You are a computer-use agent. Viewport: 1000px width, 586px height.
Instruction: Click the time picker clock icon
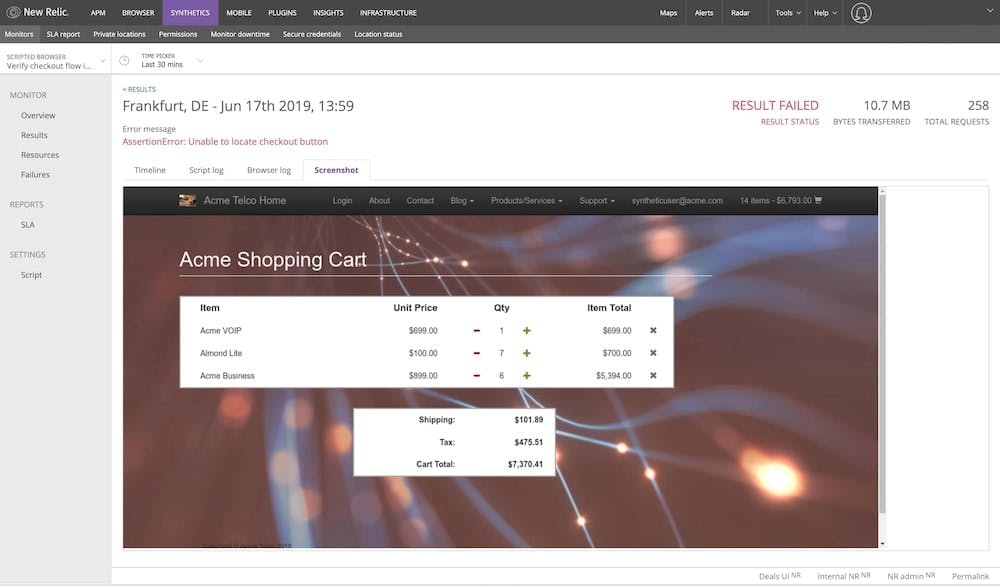pos(124,61)
